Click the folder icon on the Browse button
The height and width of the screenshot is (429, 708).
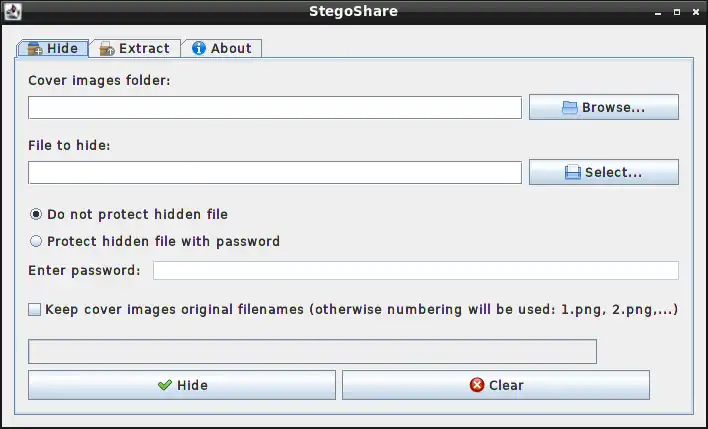tap(570, 108)
